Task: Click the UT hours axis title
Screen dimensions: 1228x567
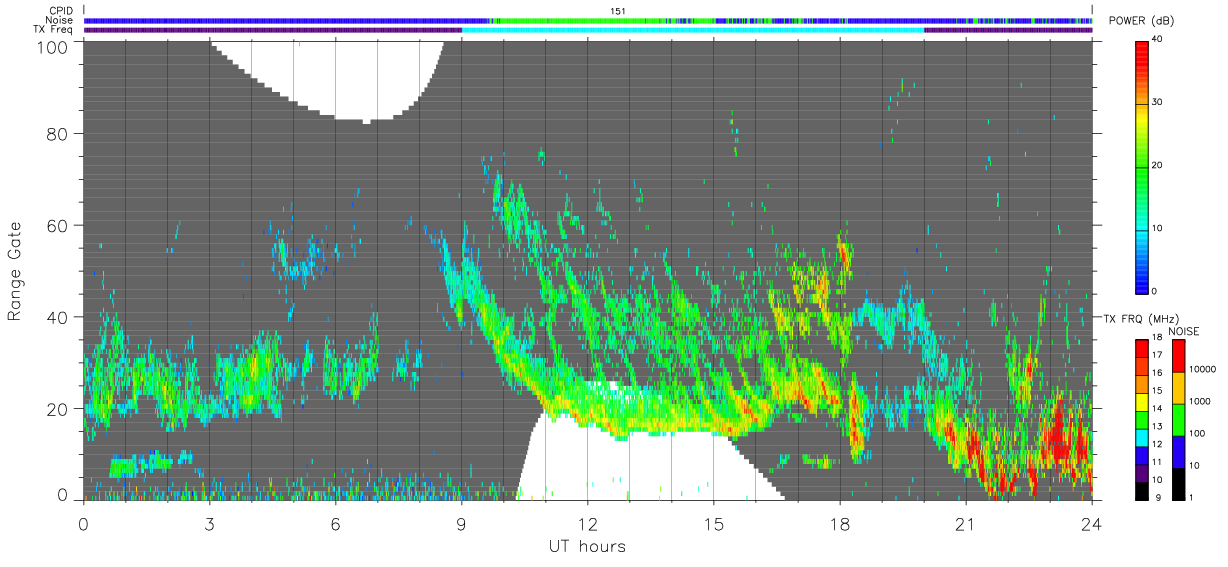Action: point(588,547)
